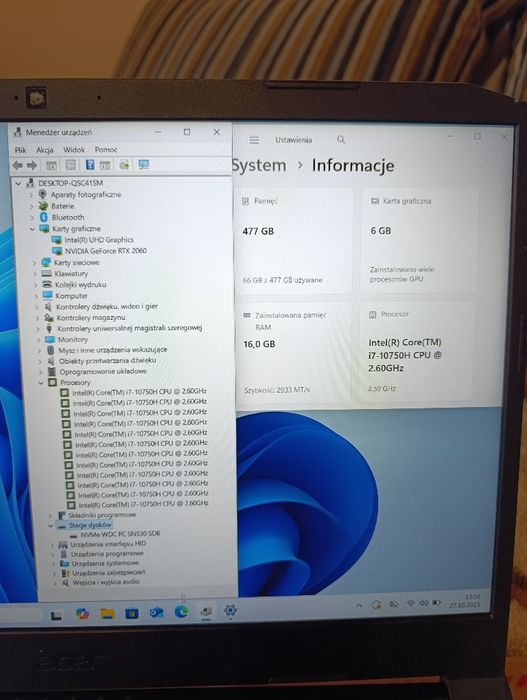Switch to Settings gear on the taskbar
Screen dimensions: 527x700
coord(230,610)
